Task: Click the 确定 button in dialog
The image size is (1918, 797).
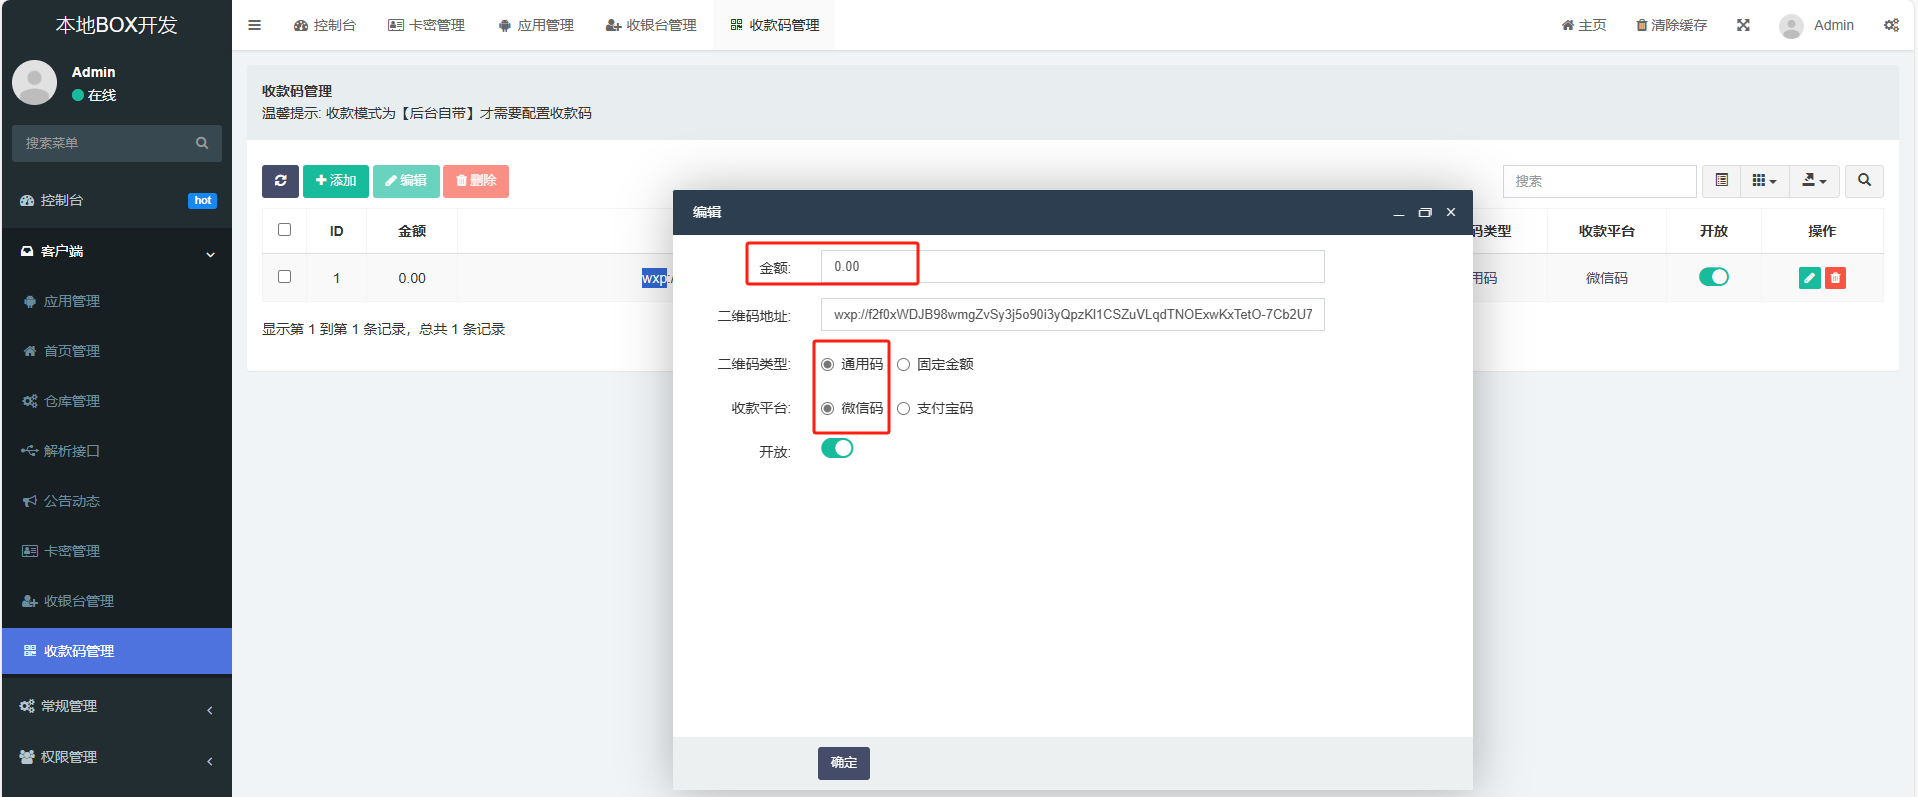Action: coord(843,763)
